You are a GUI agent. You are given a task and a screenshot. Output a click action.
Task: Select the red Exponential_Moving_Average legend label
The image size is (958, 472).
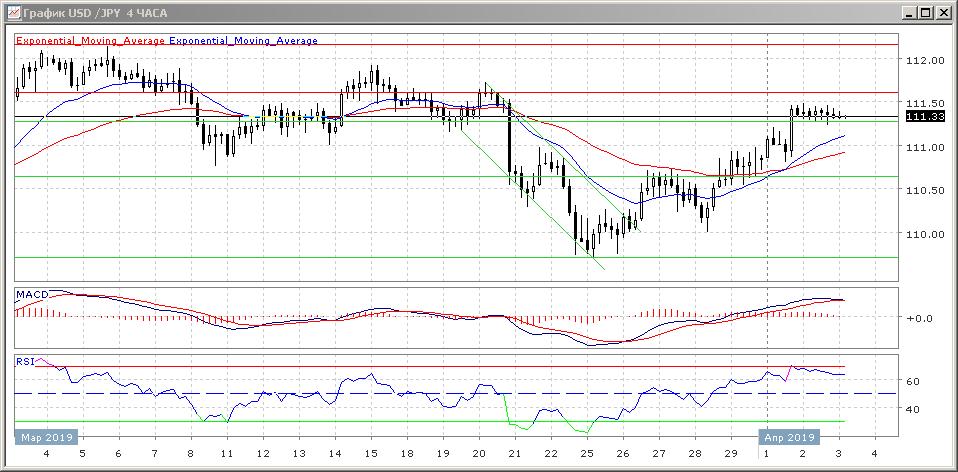(90, 41)
